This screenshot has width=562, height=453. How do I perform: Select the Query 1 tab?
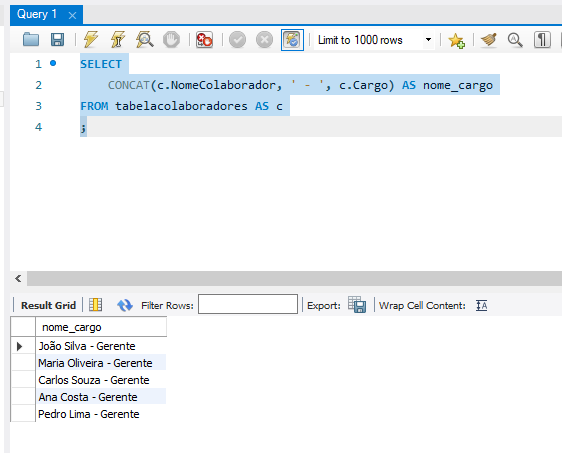(x=37, y=14)
